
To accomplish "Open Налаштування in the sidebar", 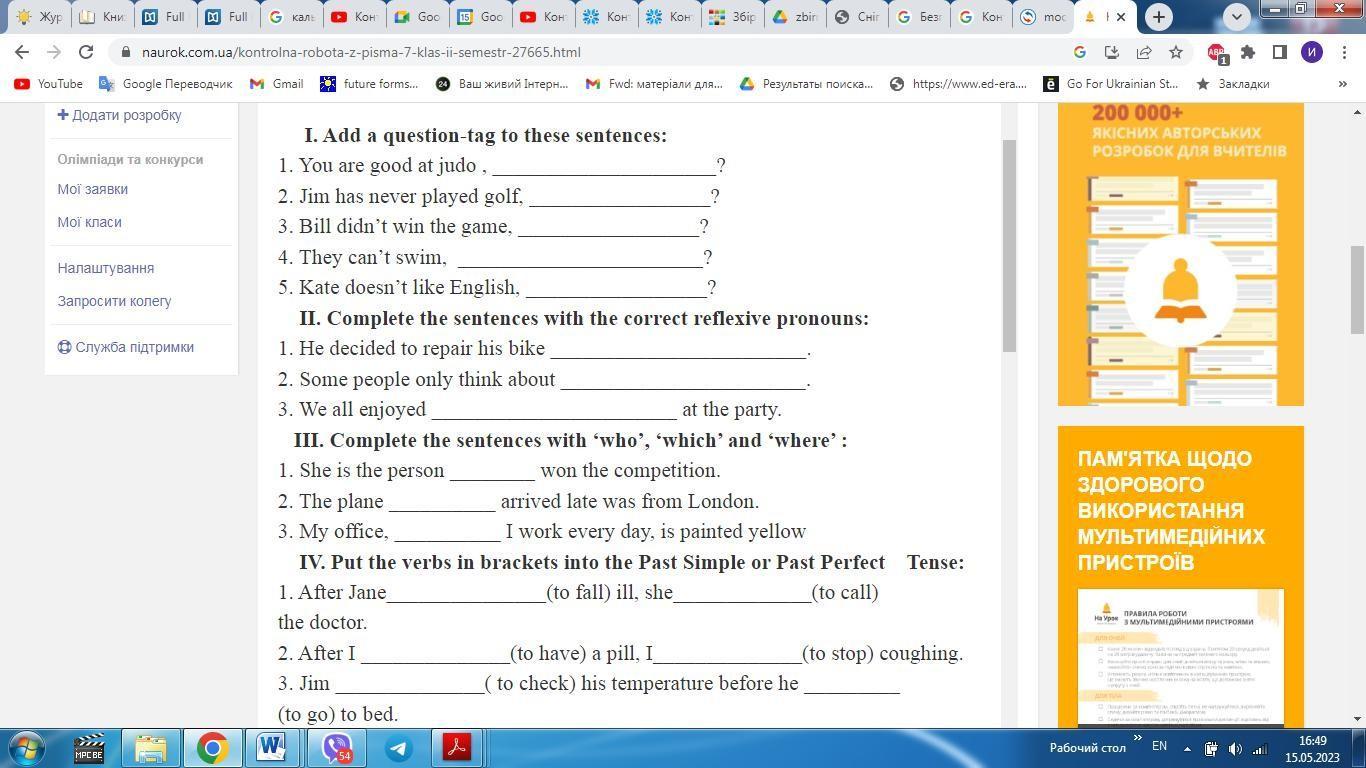I will tap(105, 268).
